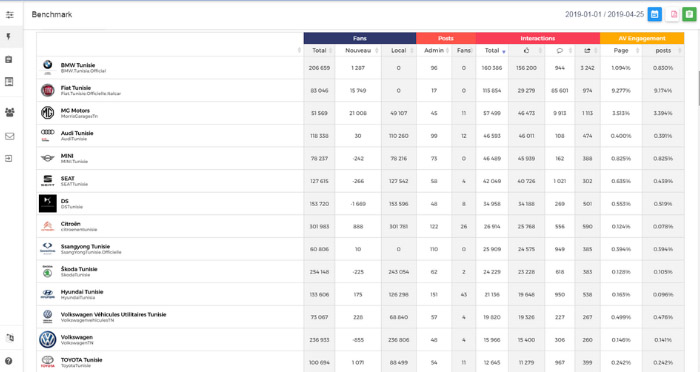This screenshot has height=372, width=700.
Task: Open the envelope messages sidebar icon
Action: pyautogui.click(x=9, y=136)
